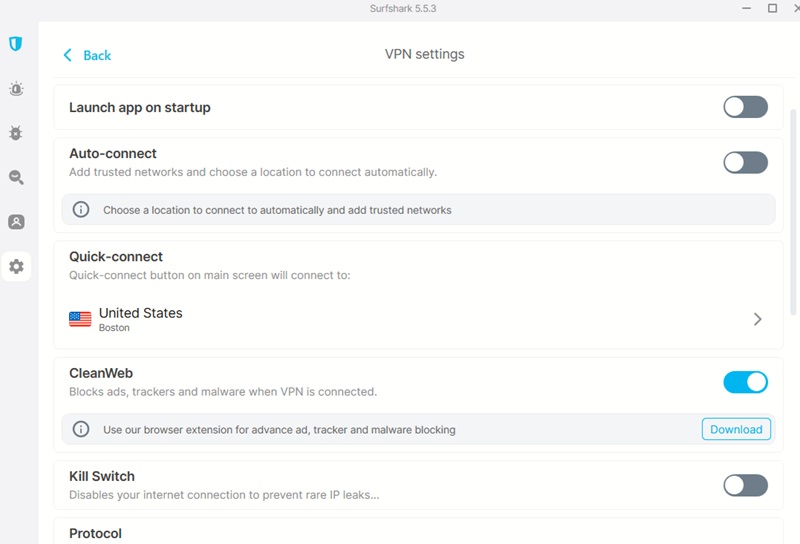The image size is (800, 544).
Task: Open the Alert siren icon in sidebar
Action: 16,89
